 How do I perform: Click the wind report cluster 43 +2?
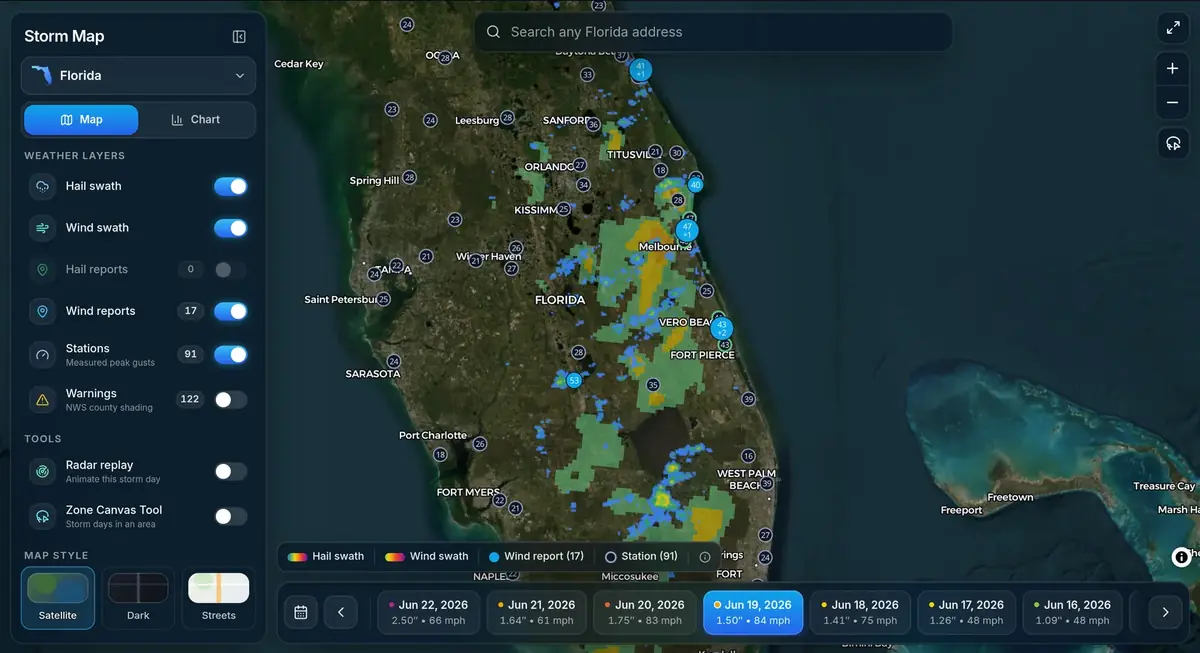coord(722,328)
